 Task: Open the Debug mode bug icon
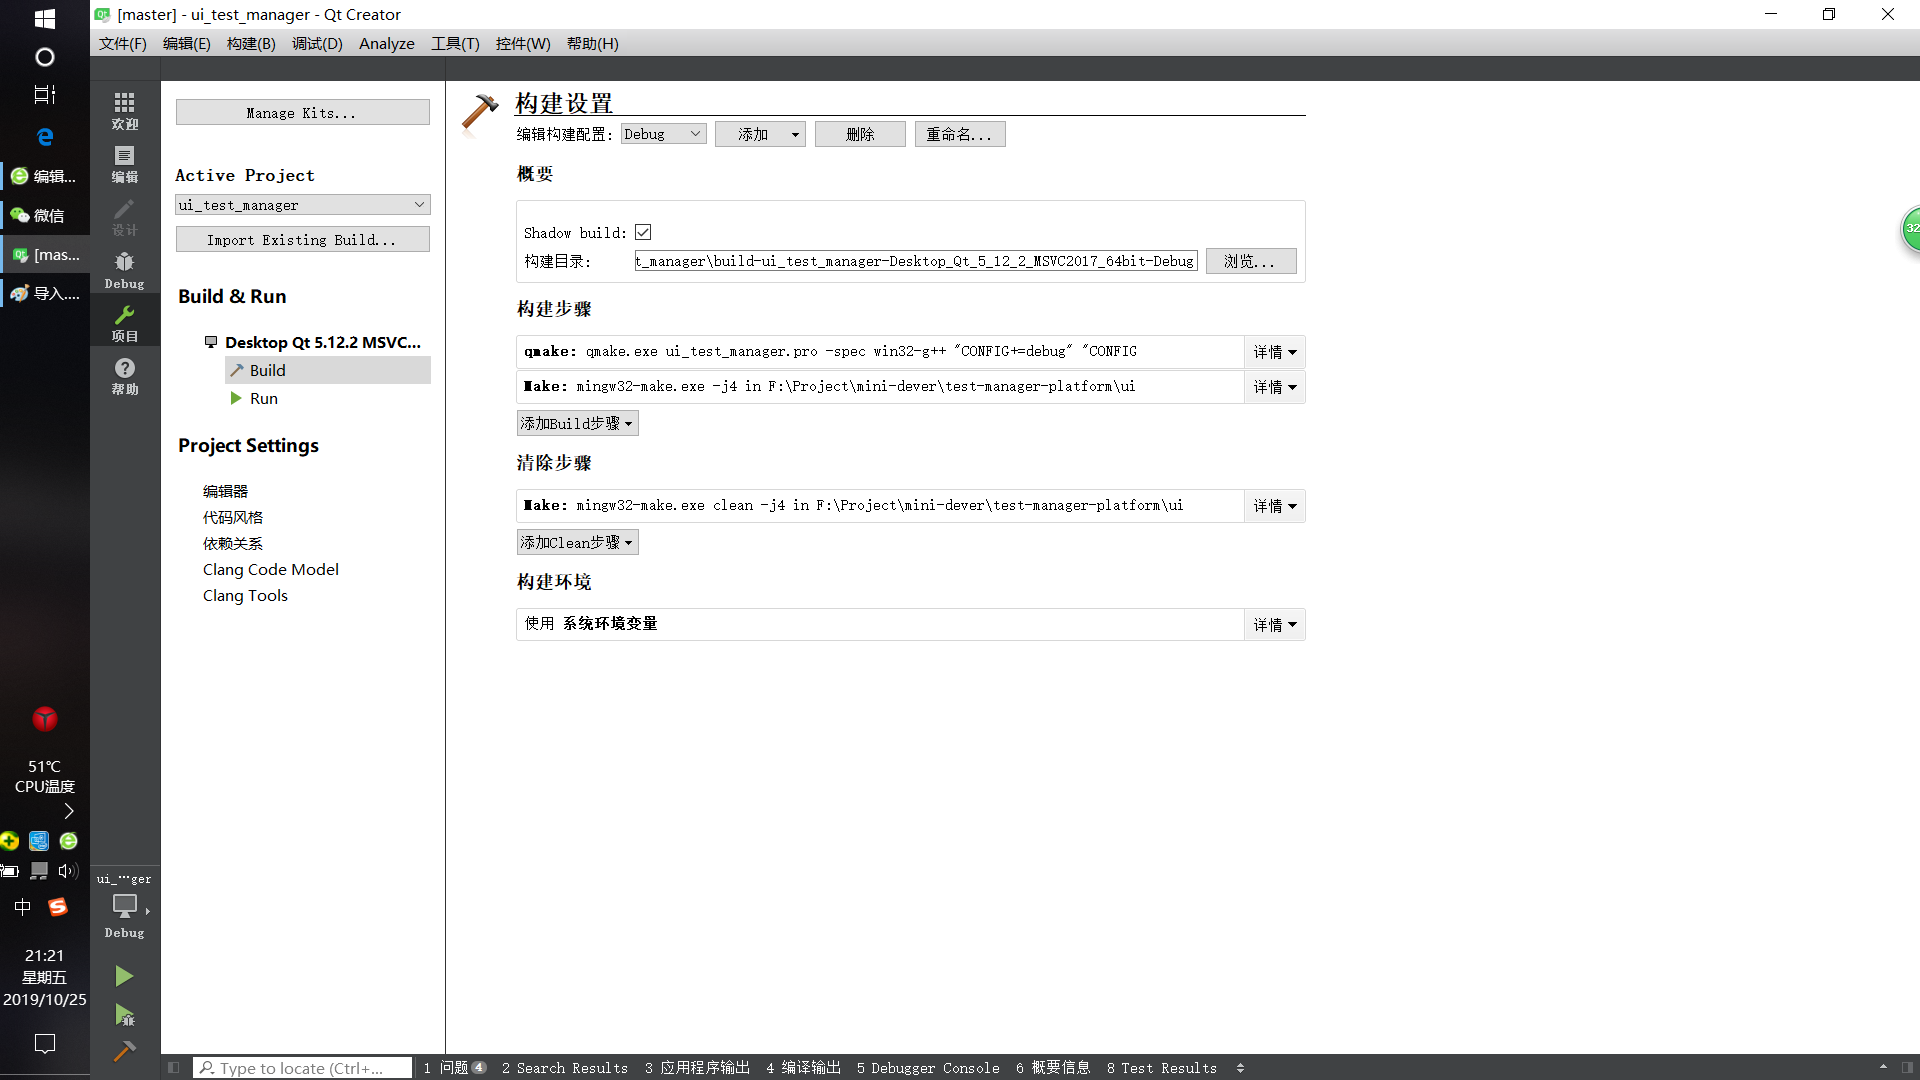coord(124,269)
